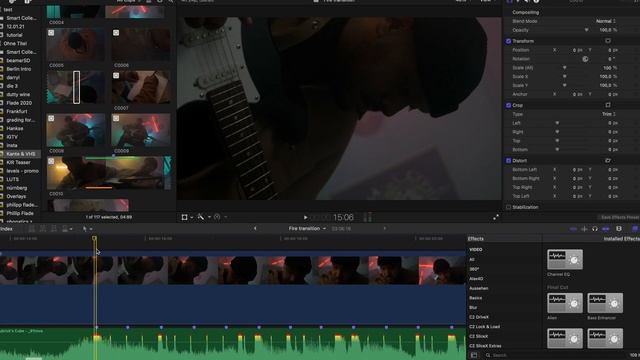Open the Kante & VHS event
This screenshot has height=360, width=640.
point(20,154)
